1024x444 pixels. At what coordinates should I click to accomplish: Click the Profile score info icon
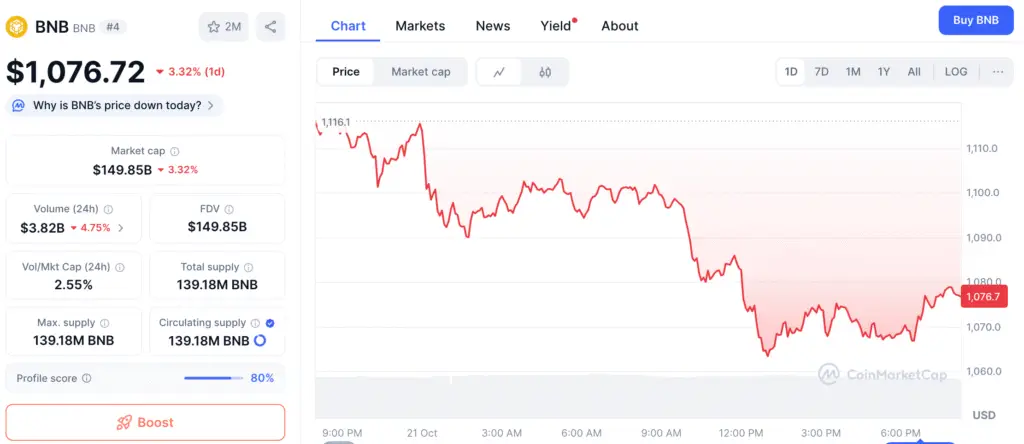click(x=87, y=378)
